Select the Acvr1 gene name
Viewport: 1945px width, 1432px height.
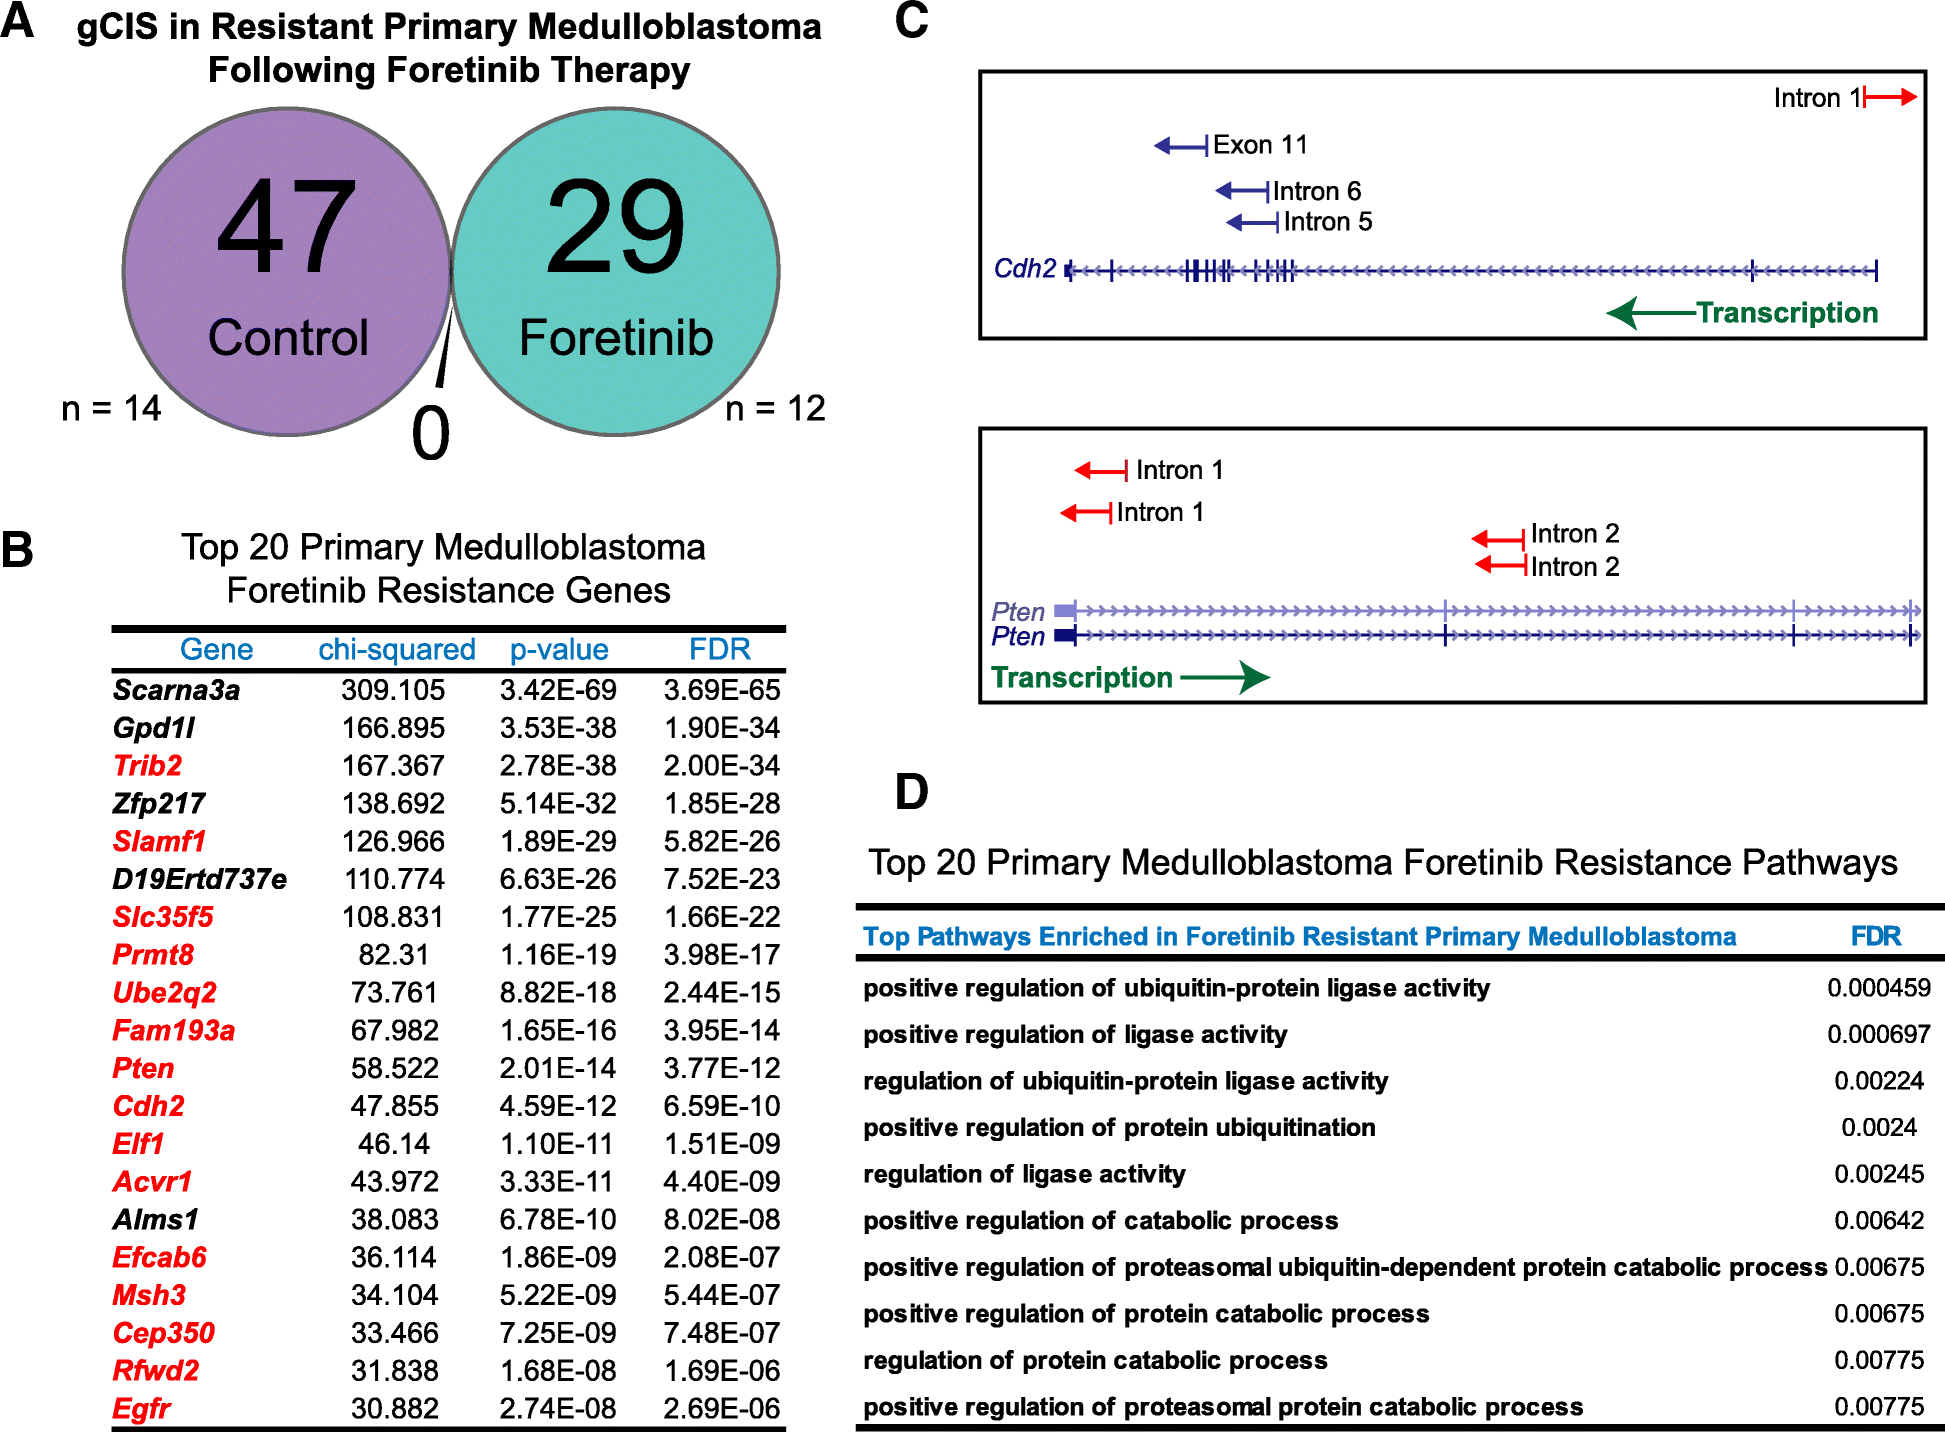[x=151, y=1182]
